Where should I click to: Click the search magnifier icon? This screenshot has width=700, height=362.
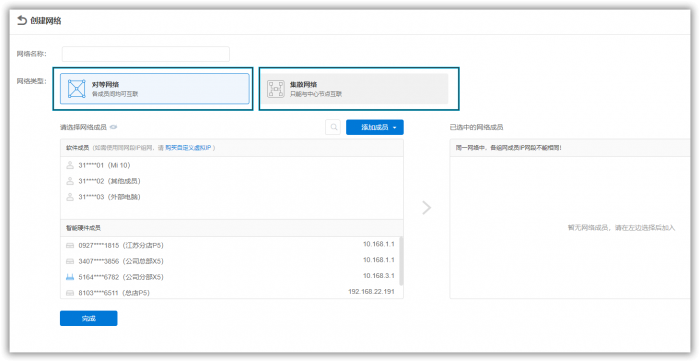(333, 127)
